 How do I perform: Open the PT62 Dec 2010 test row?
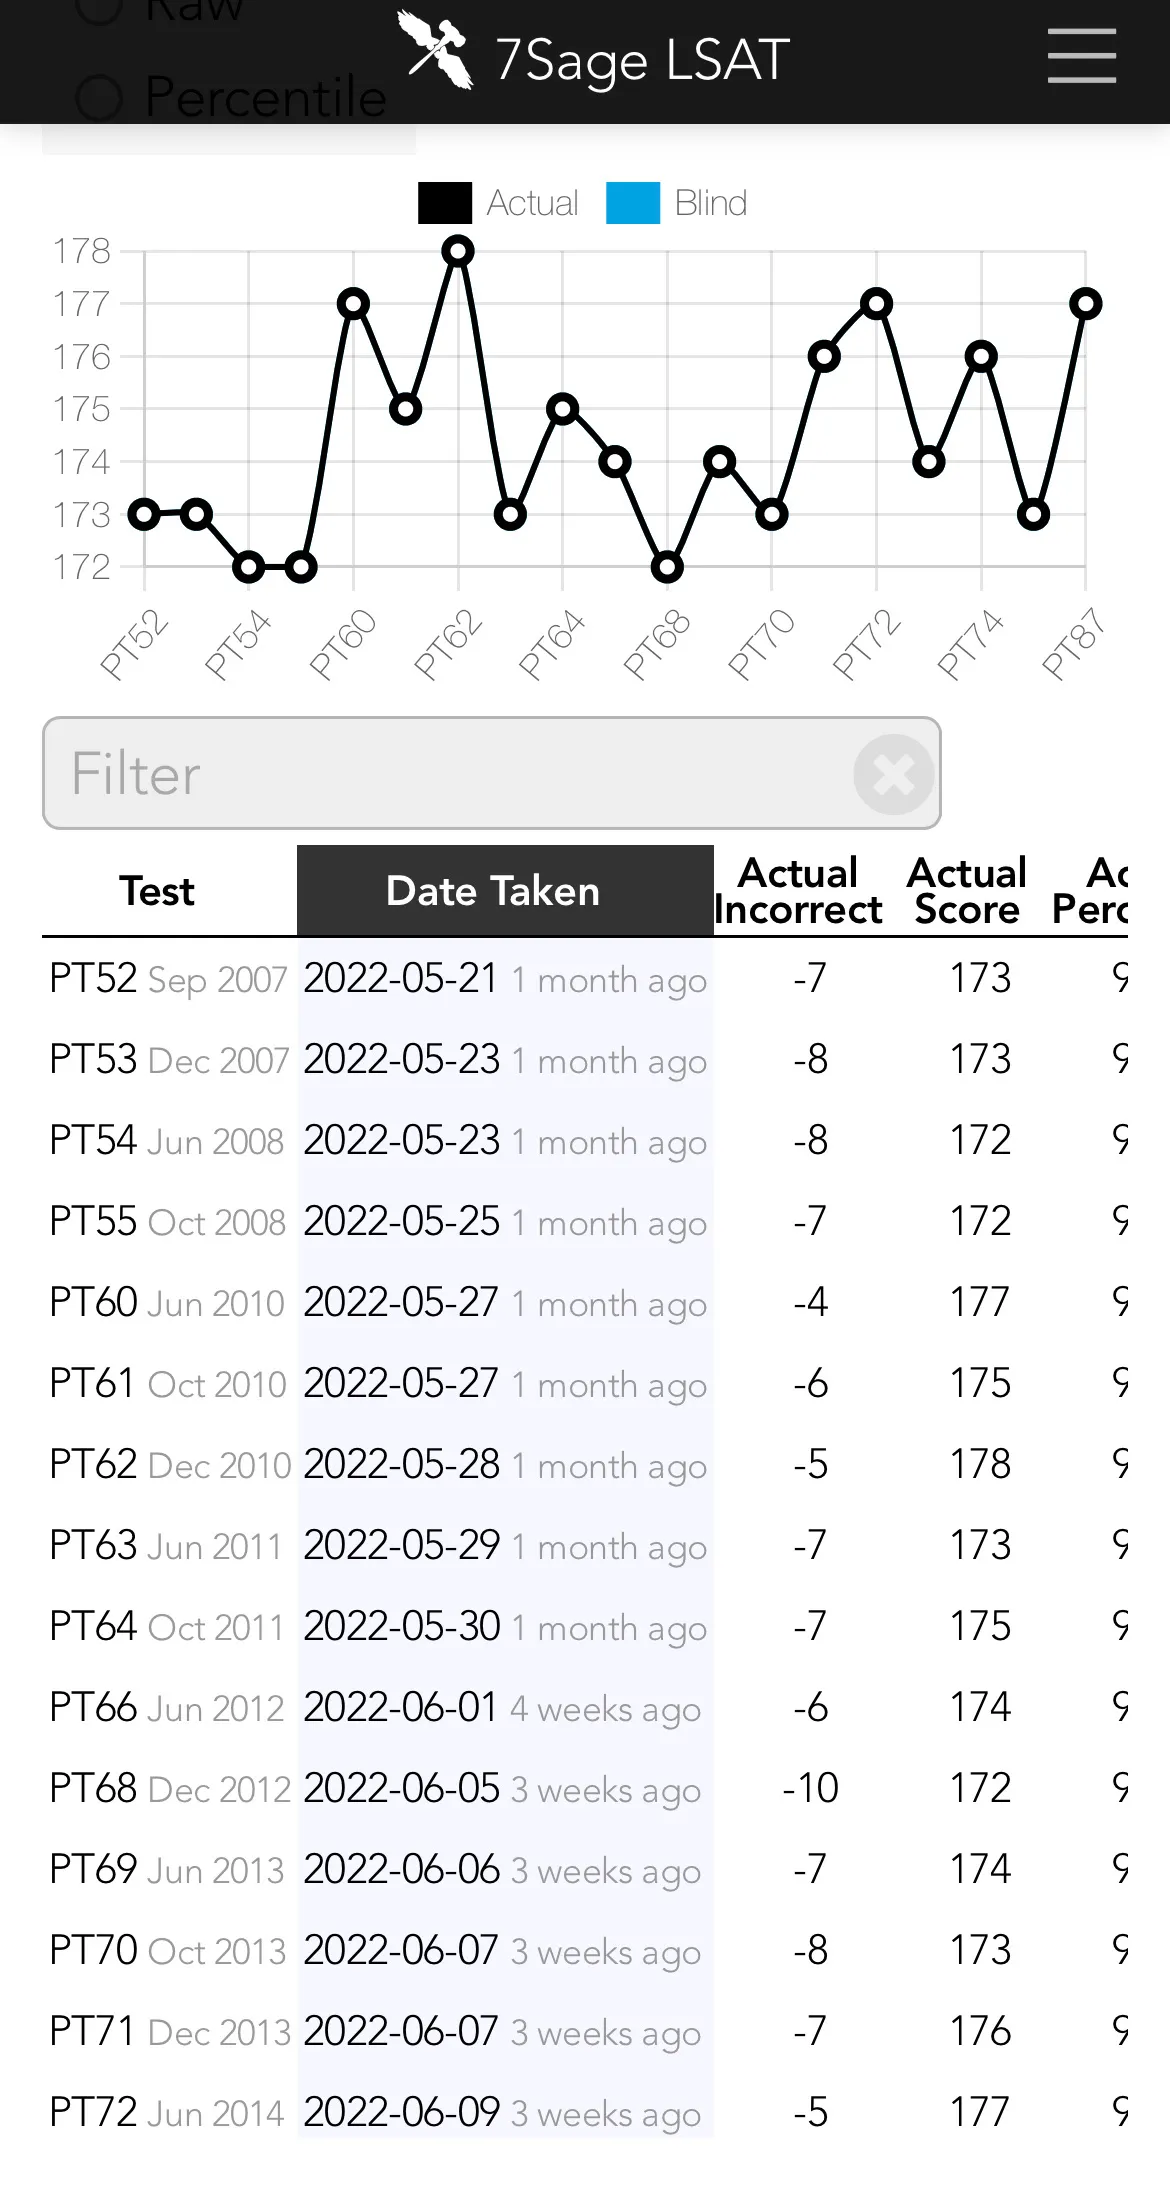click(x=93, y=1464)
